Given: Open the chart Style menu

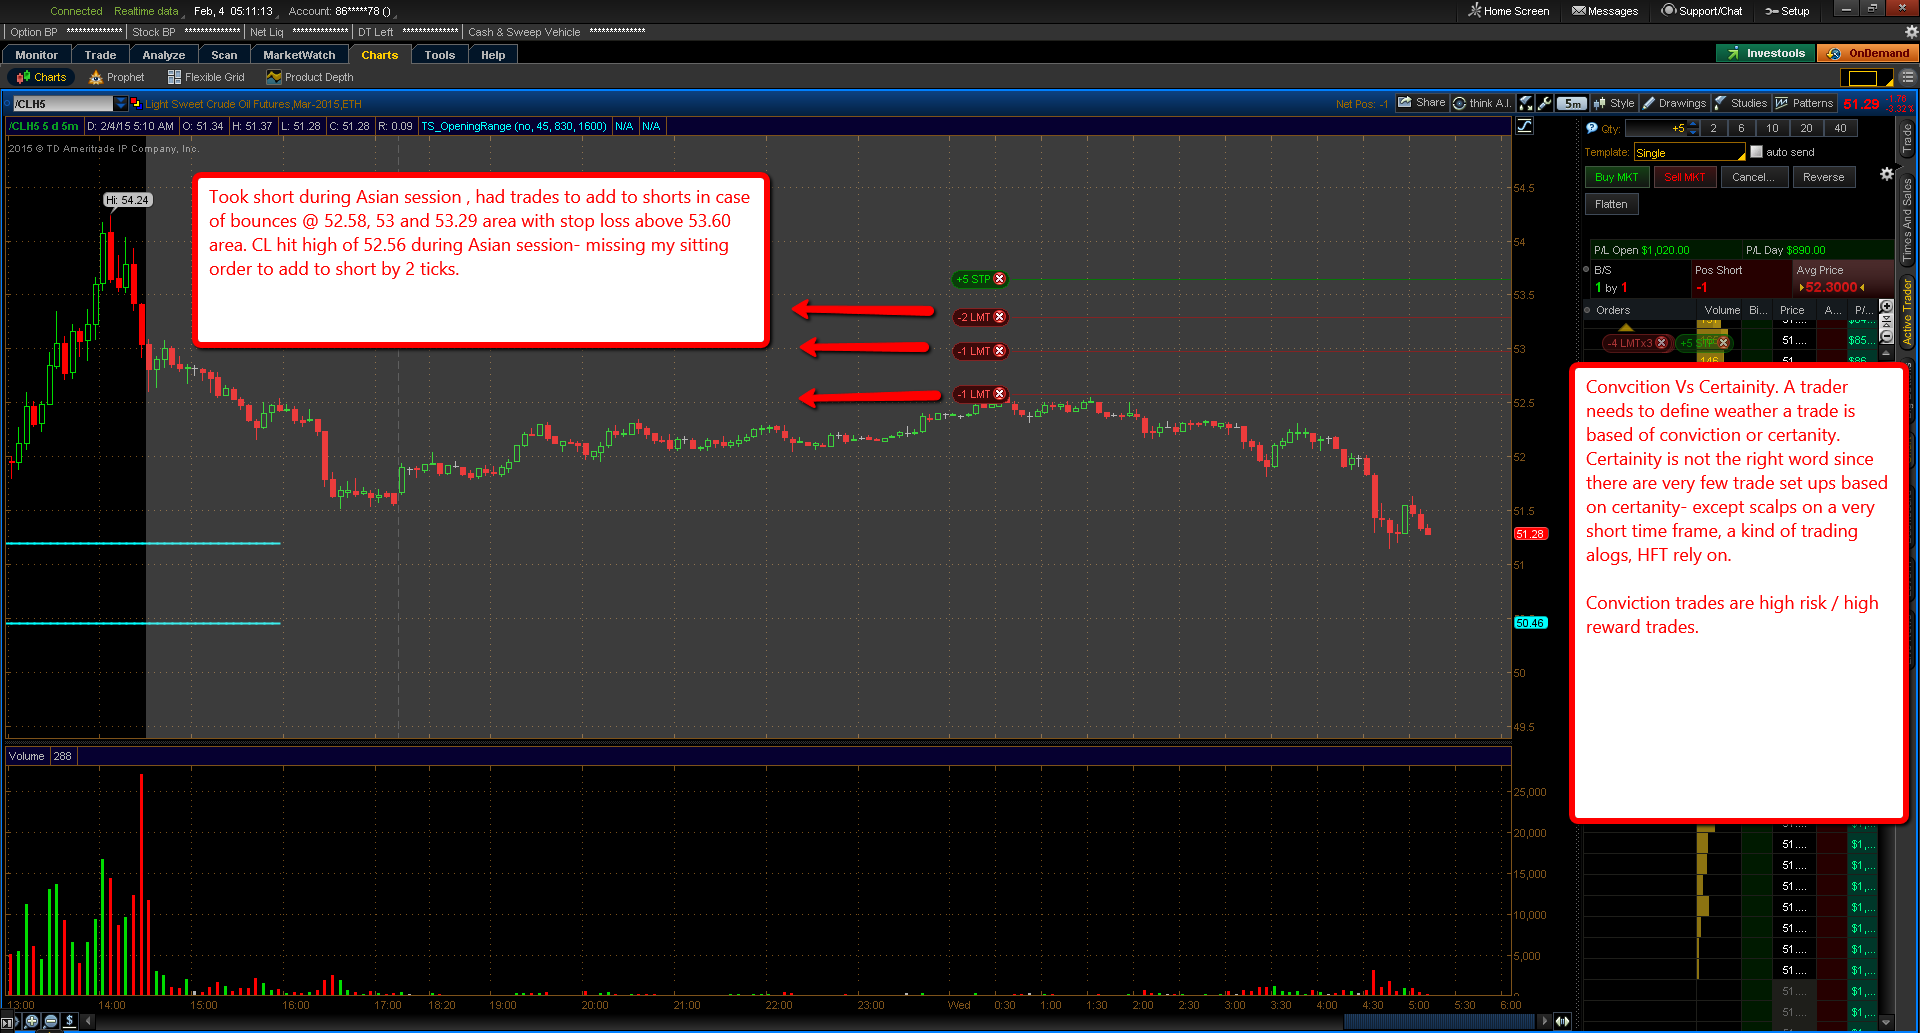Looking at the screenshot, I should click(x=1614, y=103).
